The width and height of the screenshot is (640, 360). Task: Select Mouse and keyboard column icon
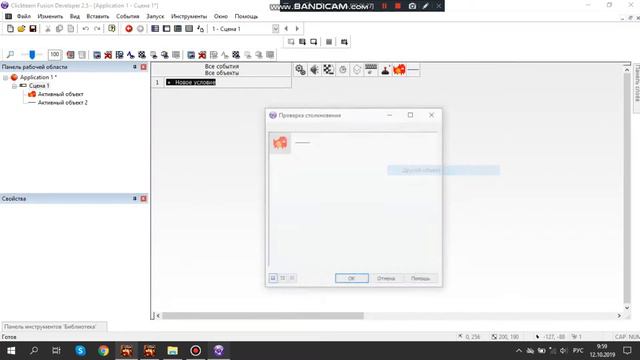coord(371,70)
